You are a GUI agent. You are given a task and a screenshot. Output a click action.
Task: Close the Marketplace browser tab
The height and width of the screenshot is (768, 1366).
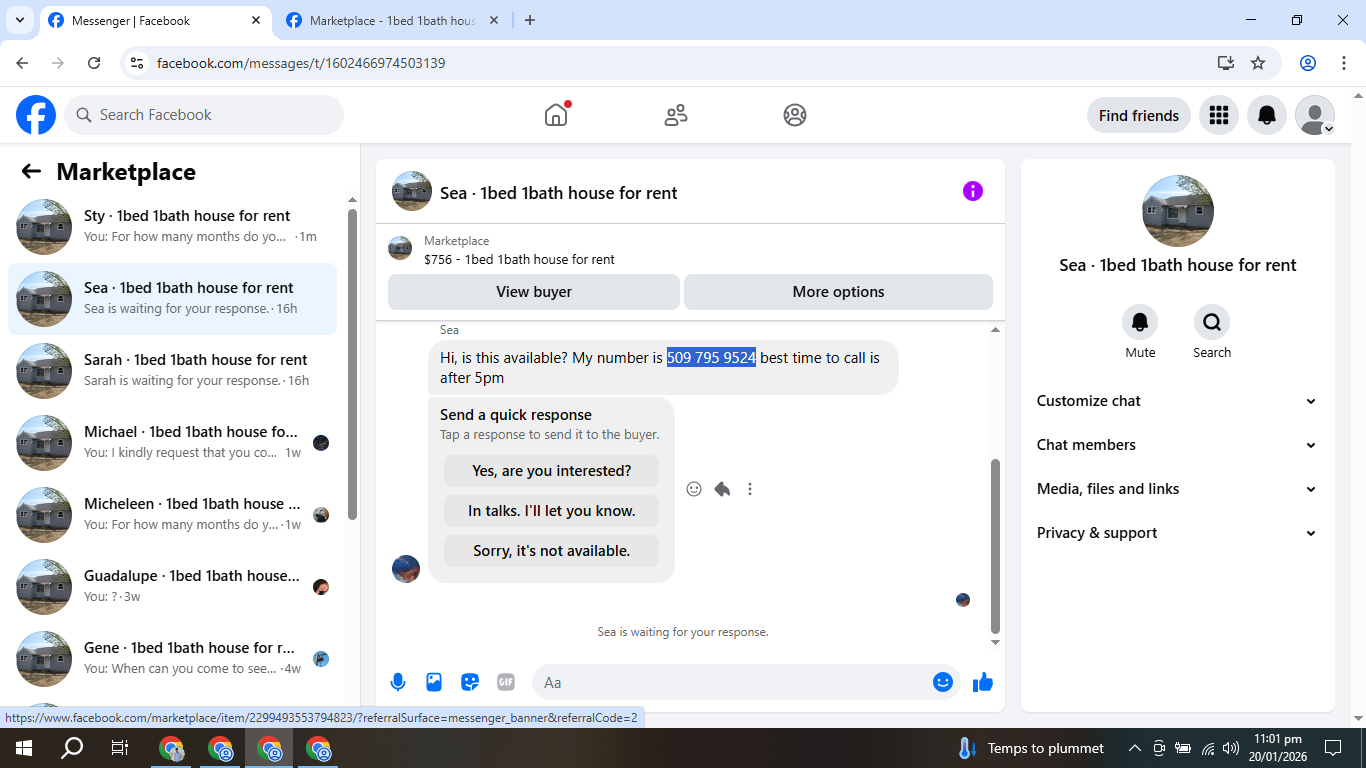point(494,21)
